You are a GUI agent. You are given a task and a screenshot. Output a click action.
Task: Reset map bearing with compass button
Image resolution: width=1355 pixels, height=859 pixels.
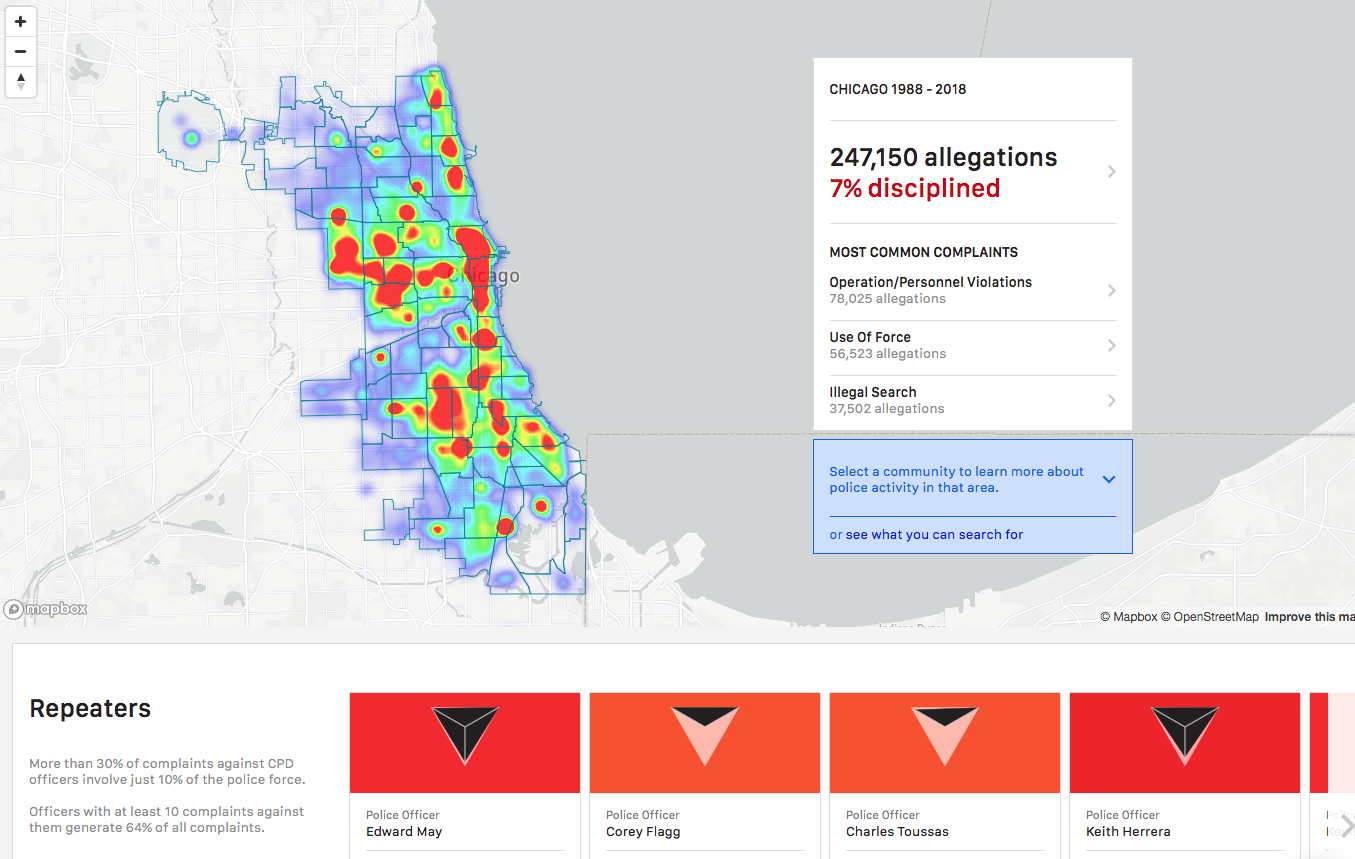click(20, 82)
